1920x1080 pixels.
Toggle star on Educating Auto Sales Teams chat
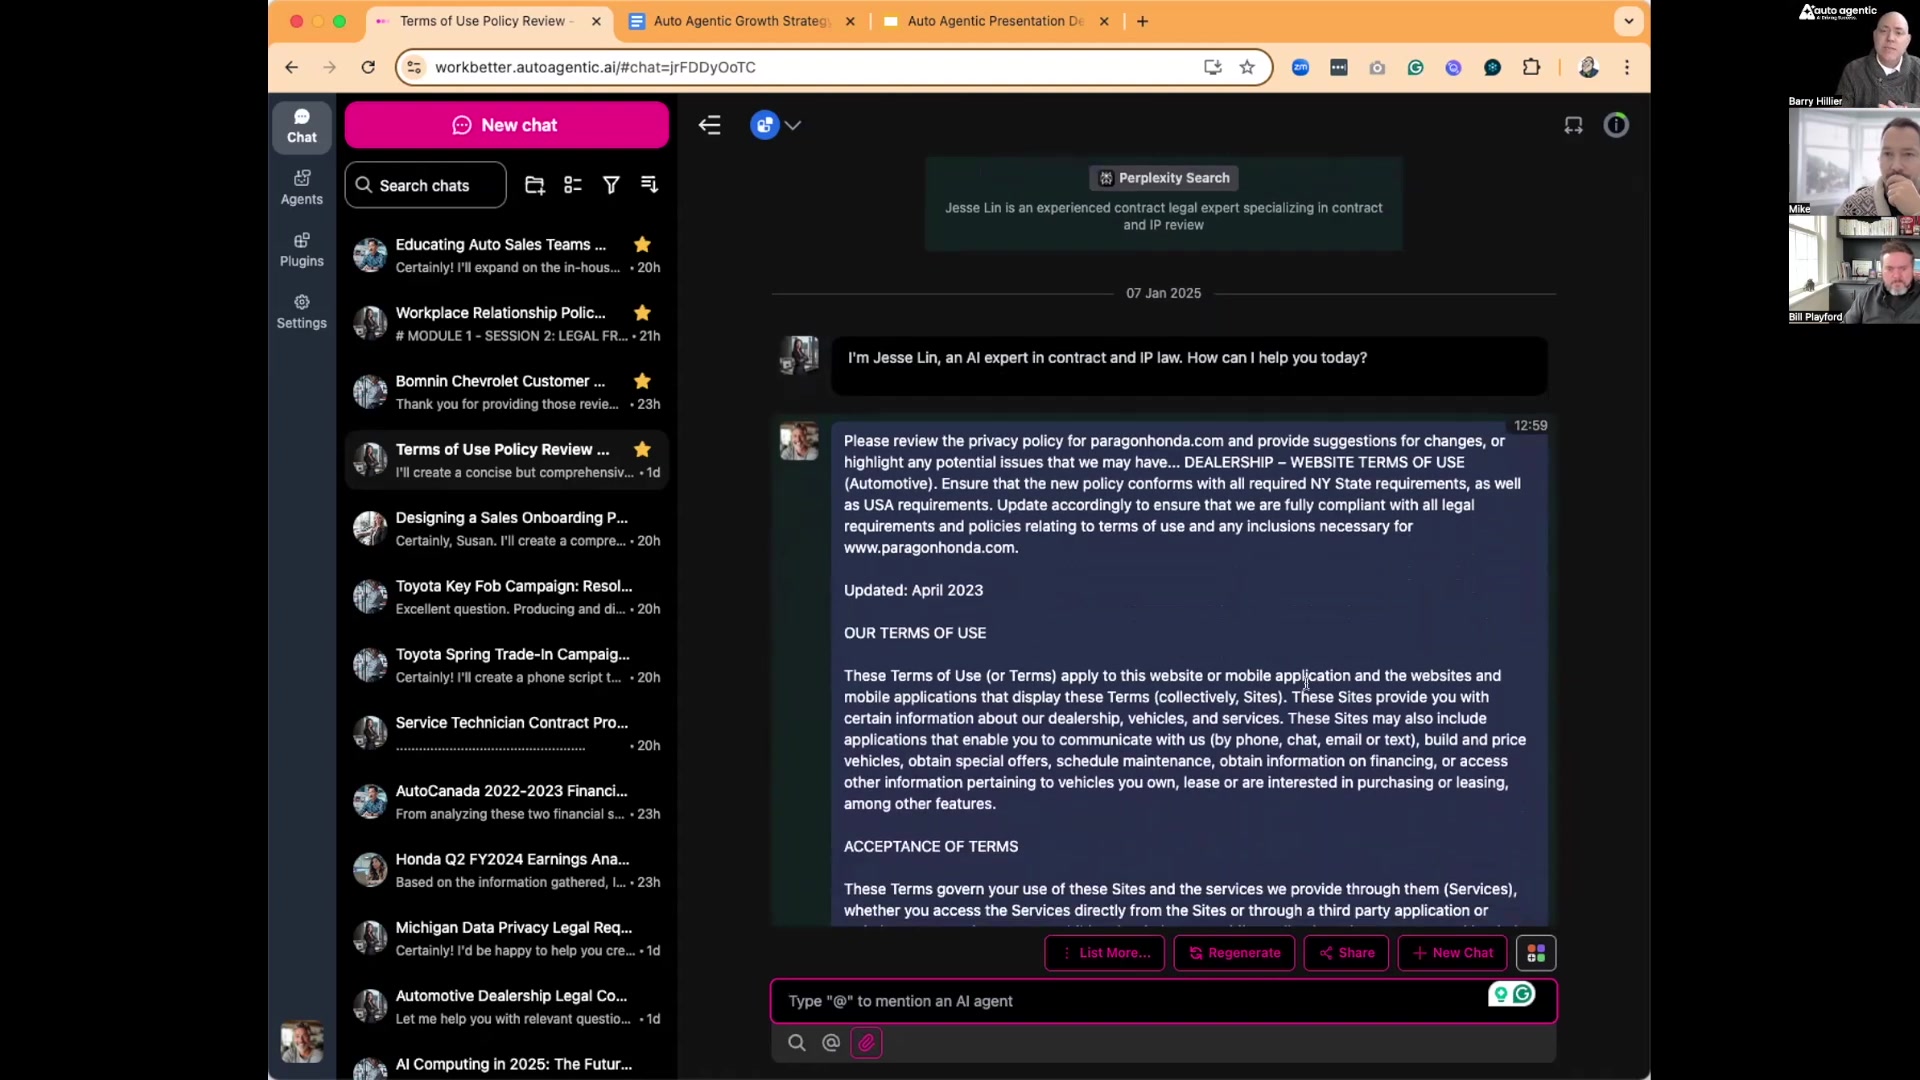tap(642, 244)
